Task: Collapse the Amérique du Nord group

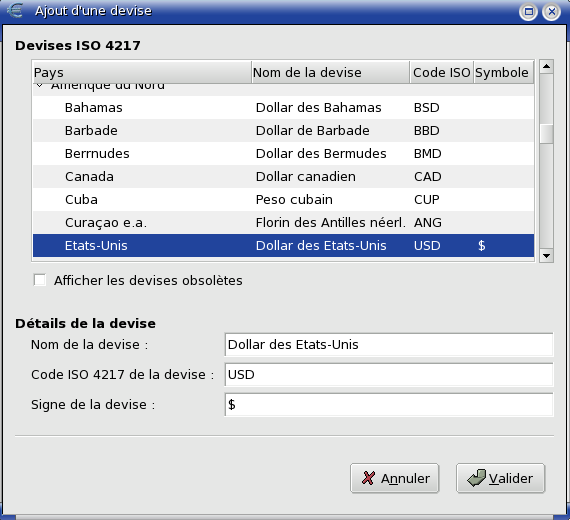Action: 40,86
